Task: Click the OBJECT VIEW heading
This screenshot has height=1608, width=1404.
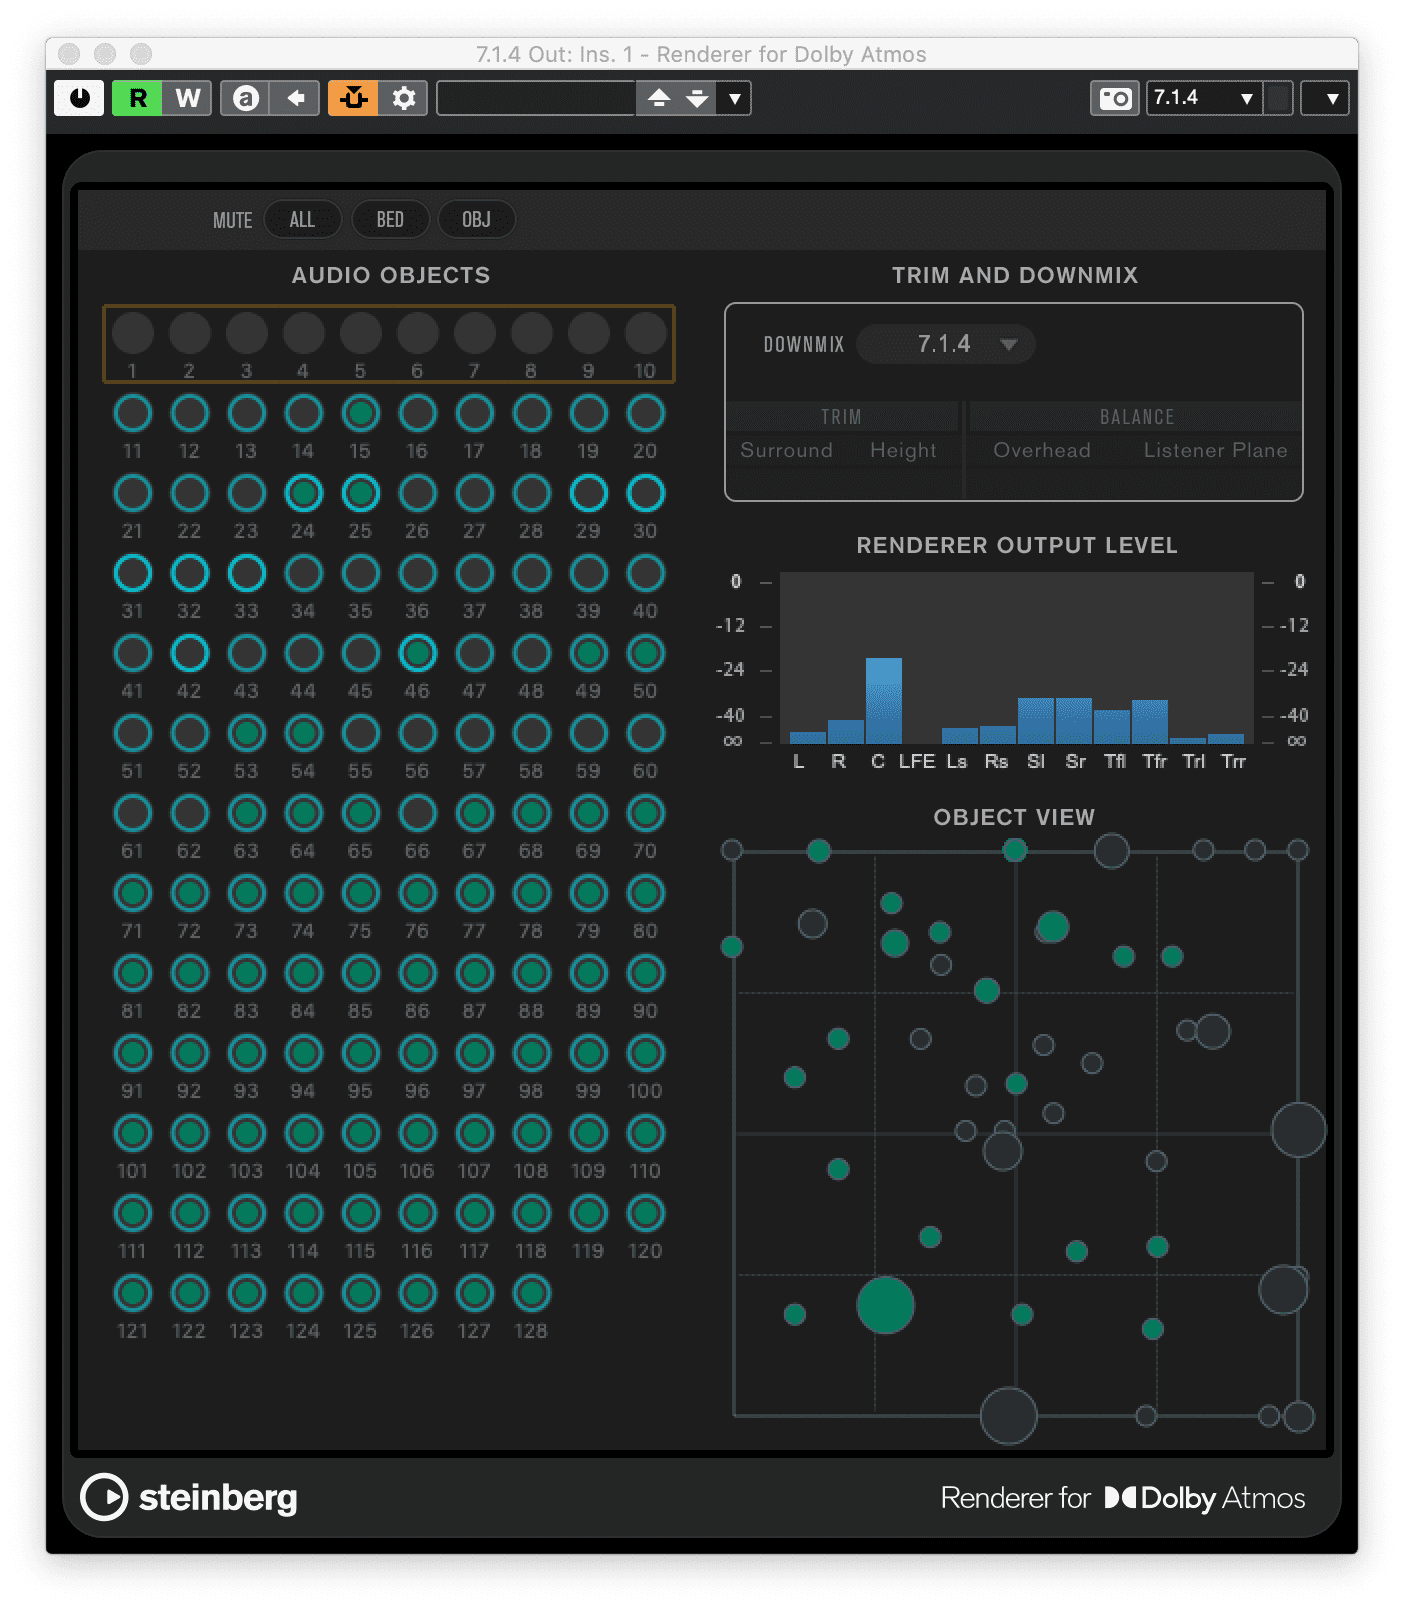Action: pos(1014,817)
